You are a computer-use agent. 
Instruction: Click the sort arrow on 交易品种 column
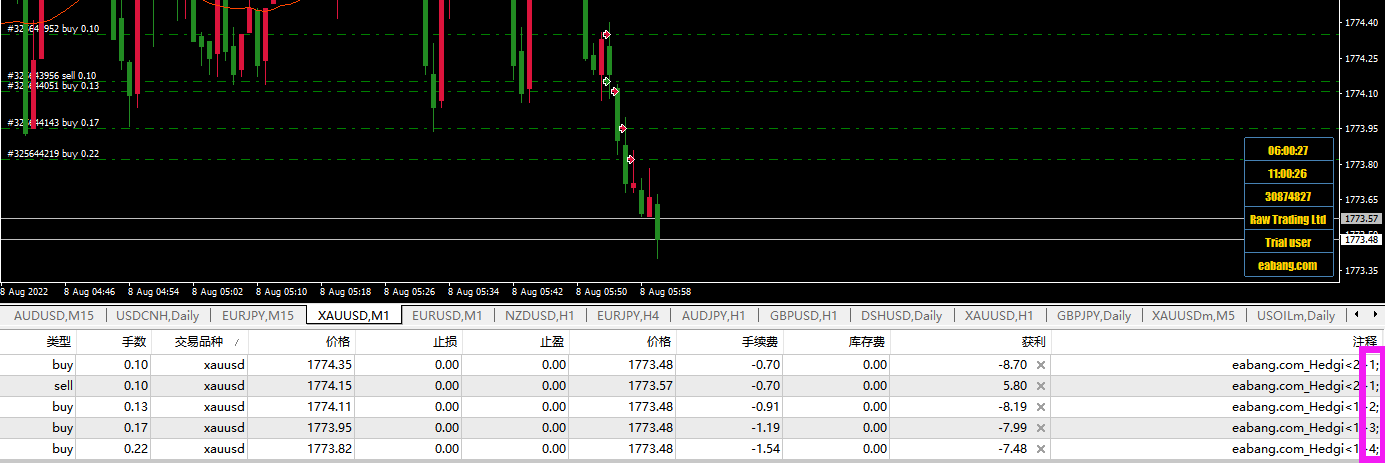(x=236, y=342)
